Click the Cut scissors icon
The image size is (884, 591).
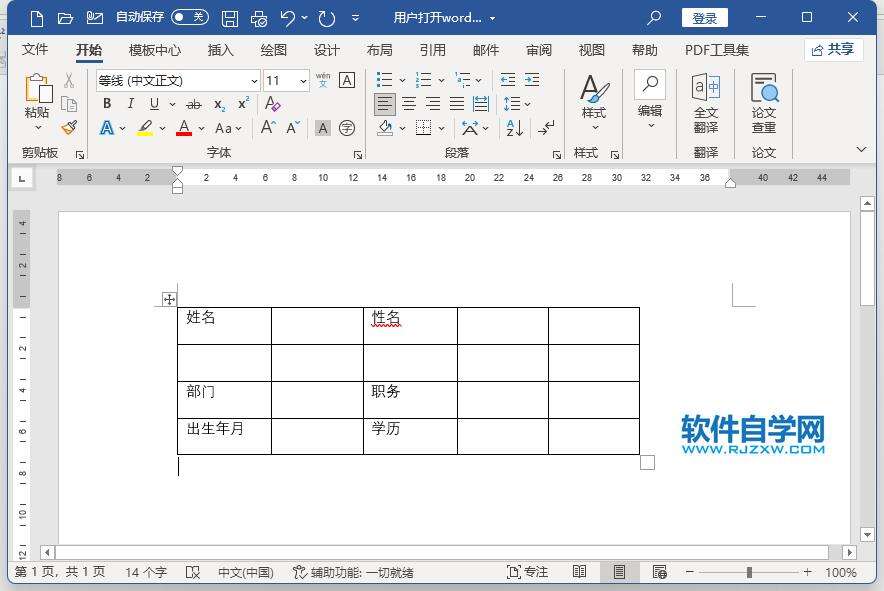[x=69, y=81]
